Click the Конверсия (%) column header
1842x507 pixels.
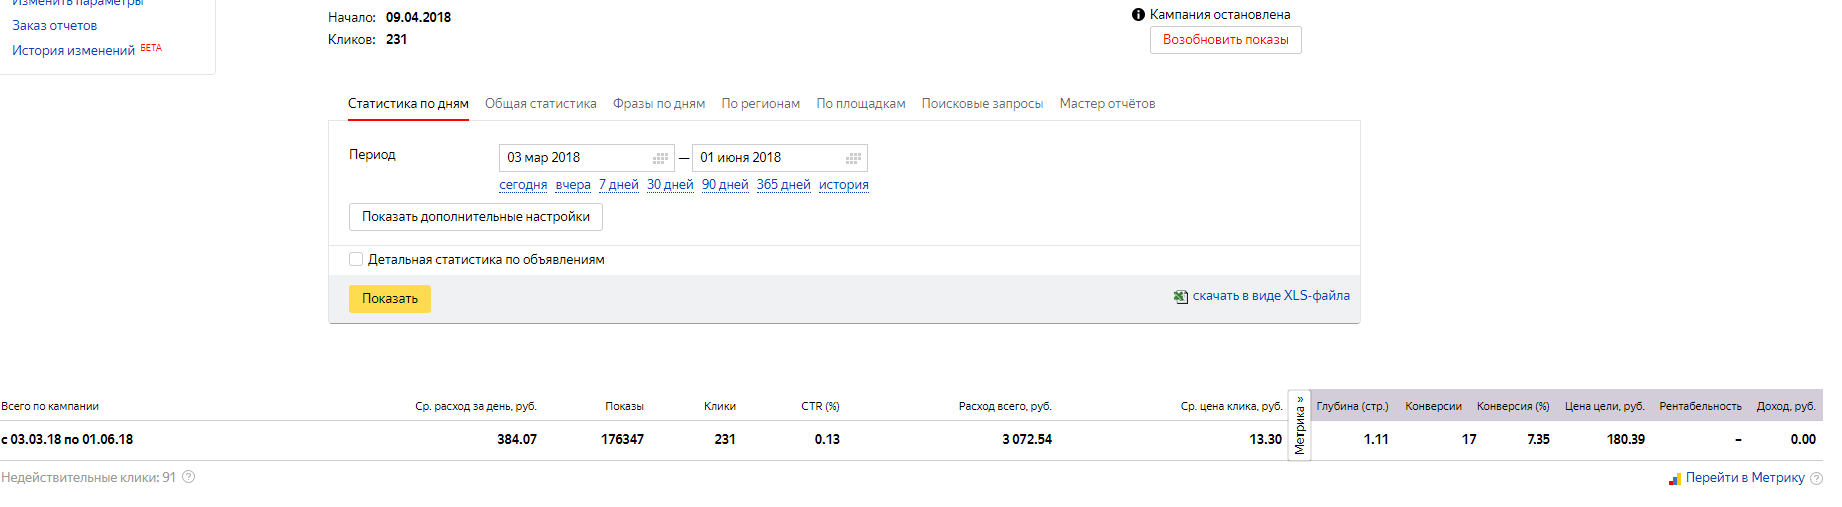click(1513, 406)
